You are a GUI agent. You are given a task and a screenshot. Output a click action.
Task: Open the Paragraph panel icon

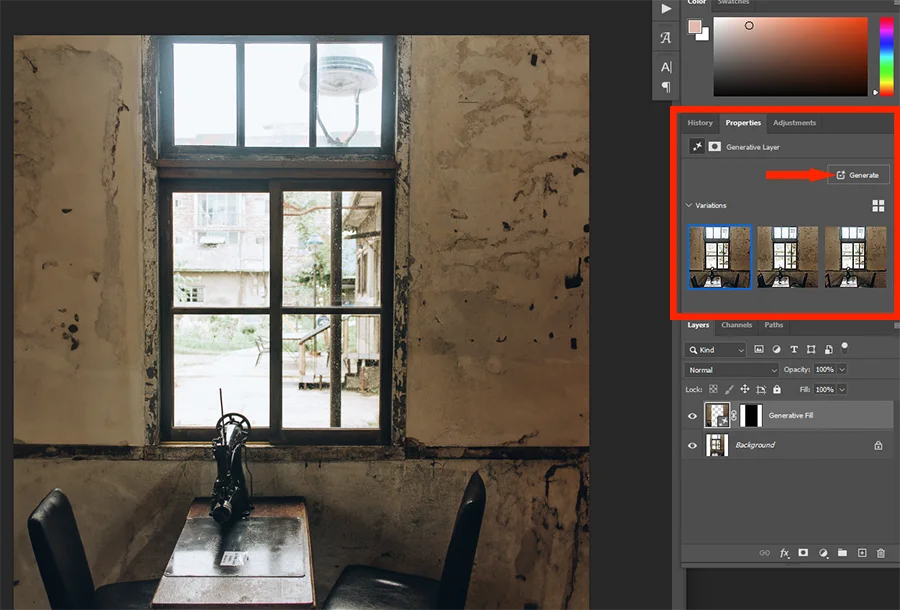pos(666,87)
